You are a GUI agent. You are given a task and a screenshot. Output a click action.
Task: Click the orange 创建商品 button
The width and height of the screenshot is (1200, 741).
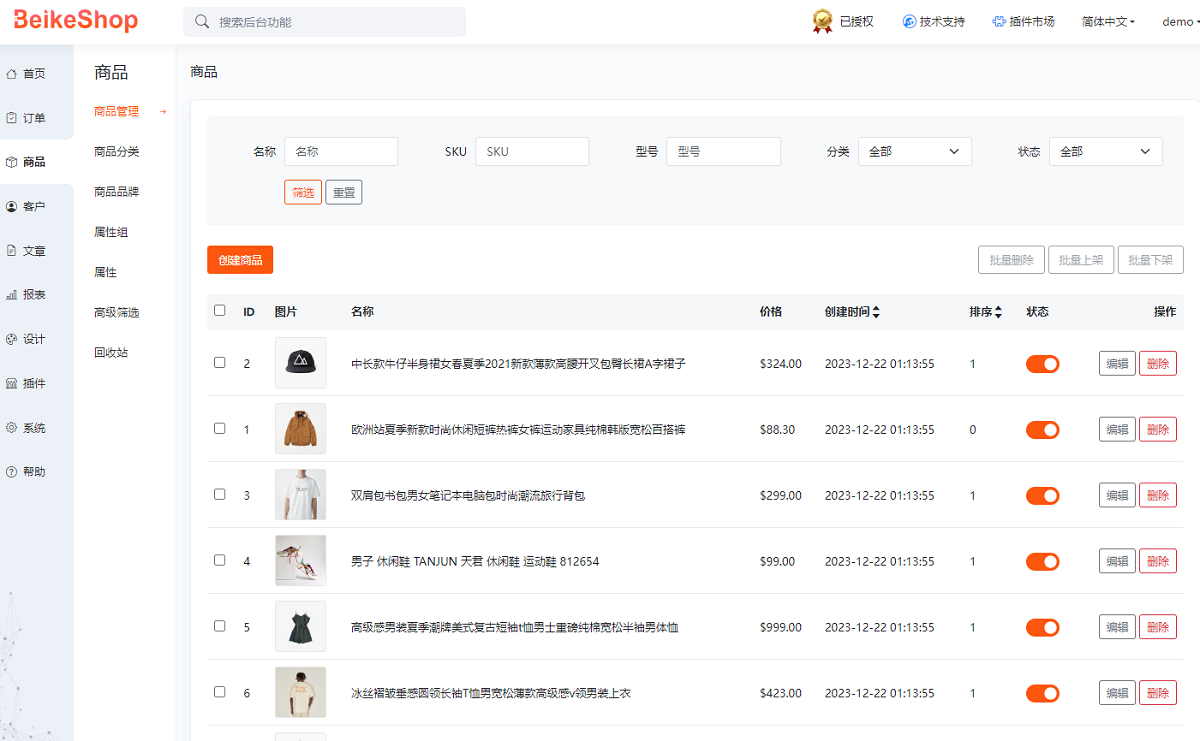click(x=240, y=260)
